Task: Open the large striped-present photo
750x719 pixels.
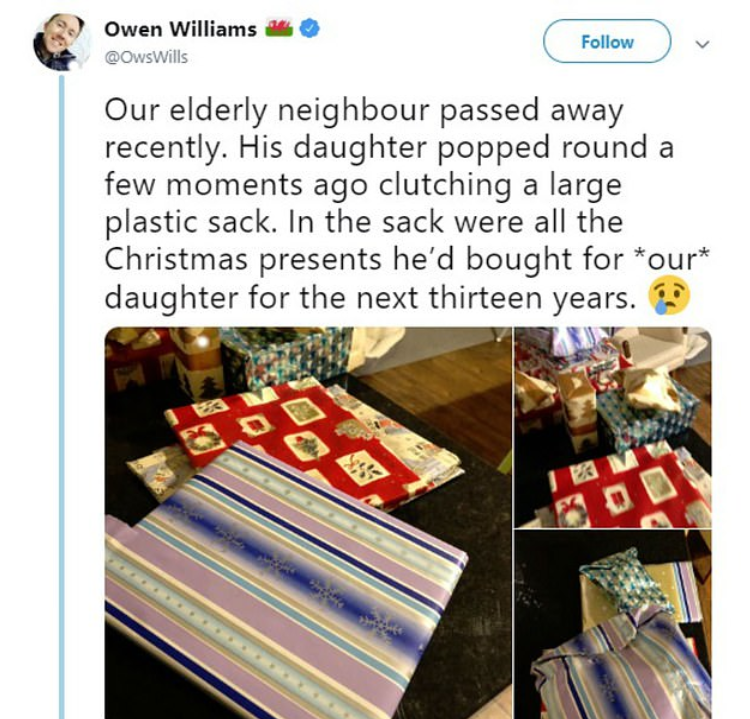Action: point(309,523)
